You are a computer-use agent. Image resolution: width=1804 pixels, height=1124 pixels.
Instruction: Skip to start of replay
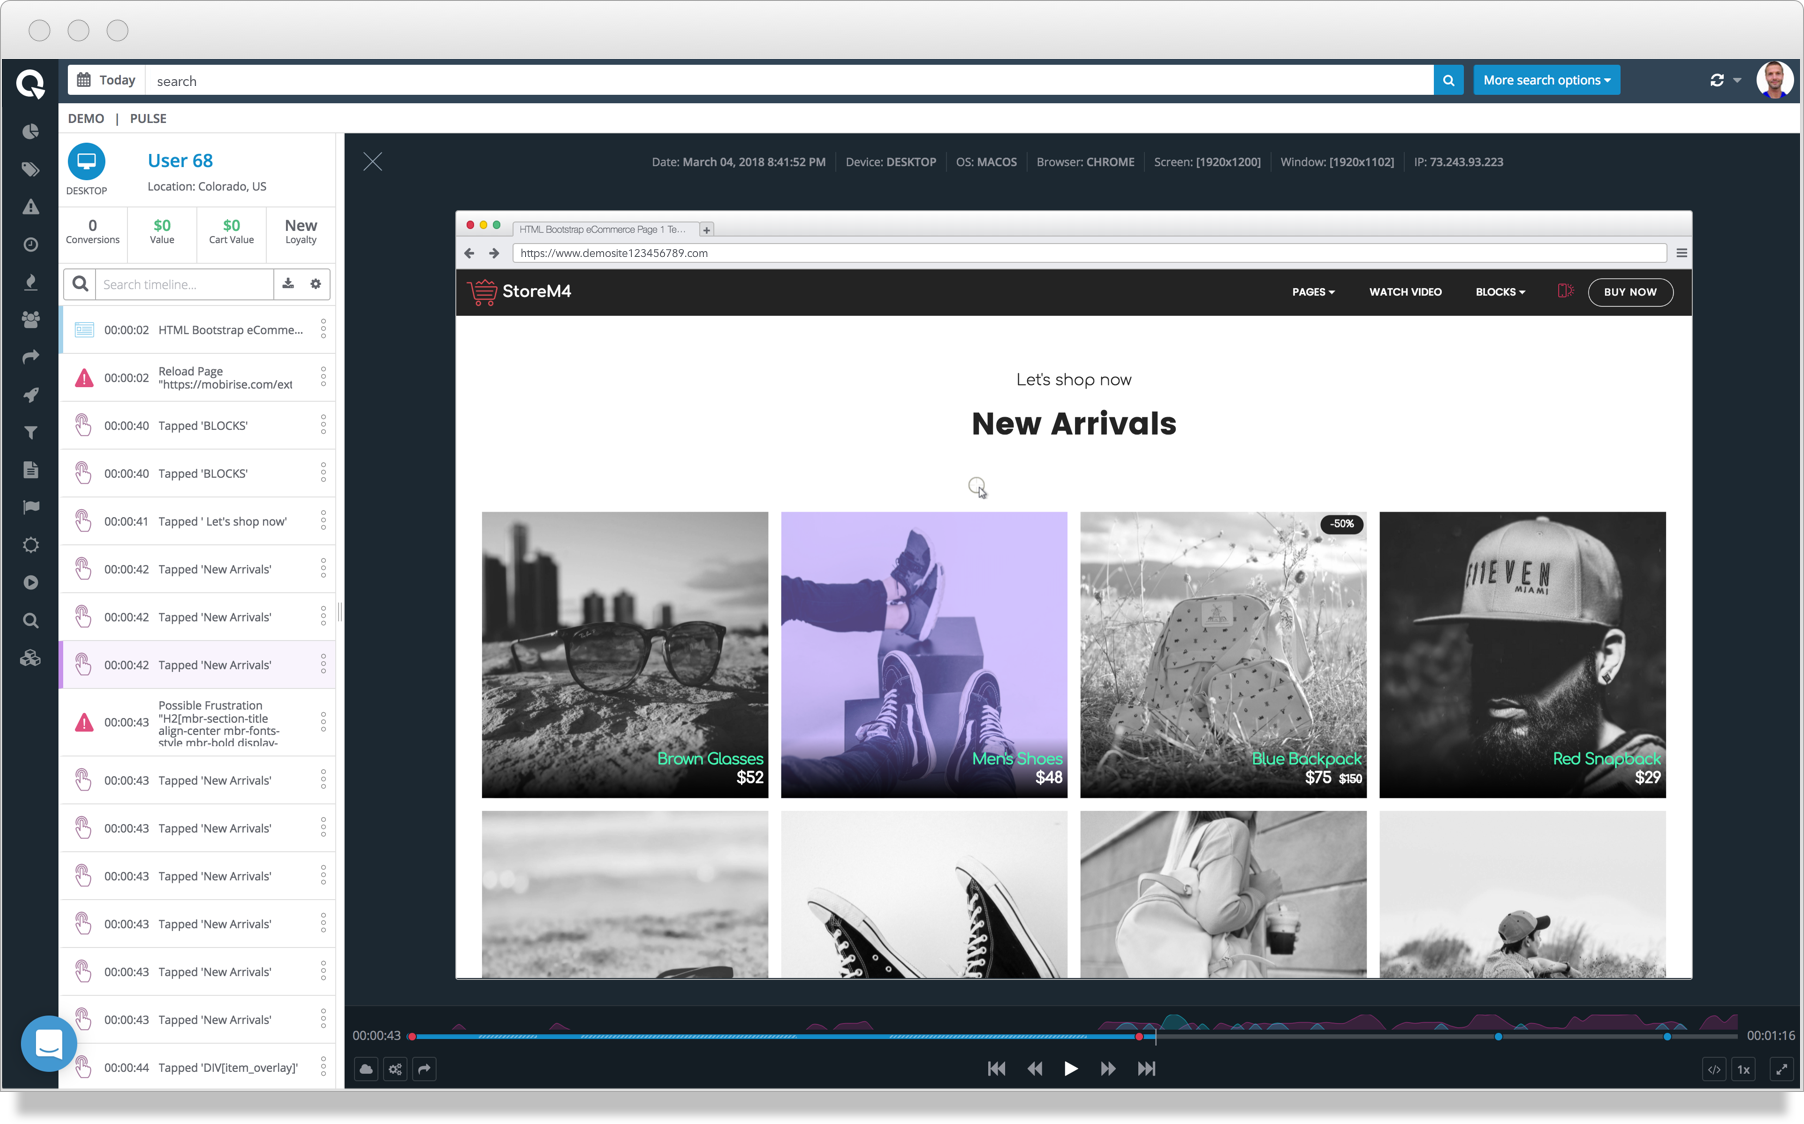click(997, 1069)
